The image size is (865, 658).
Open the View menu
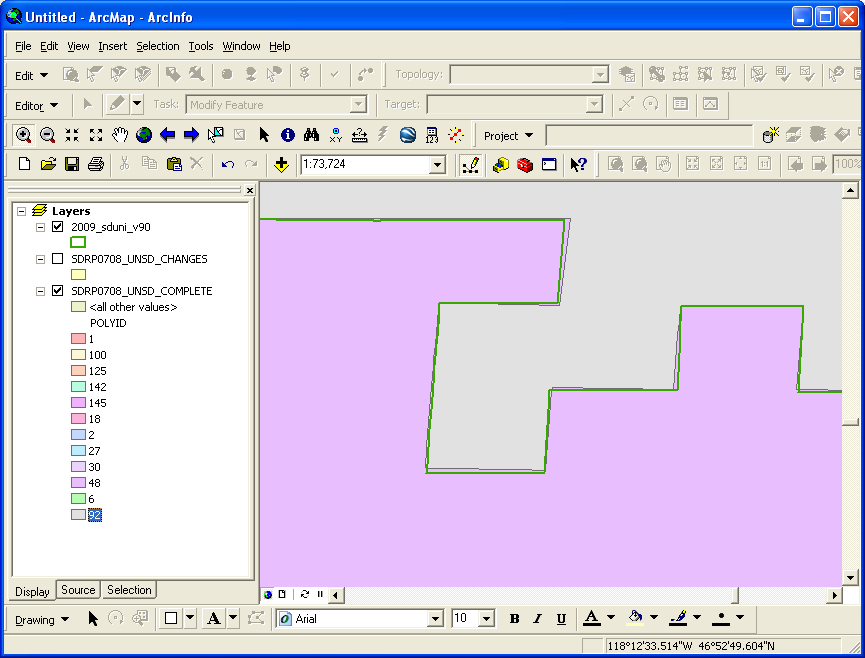[x=78, y=46]
